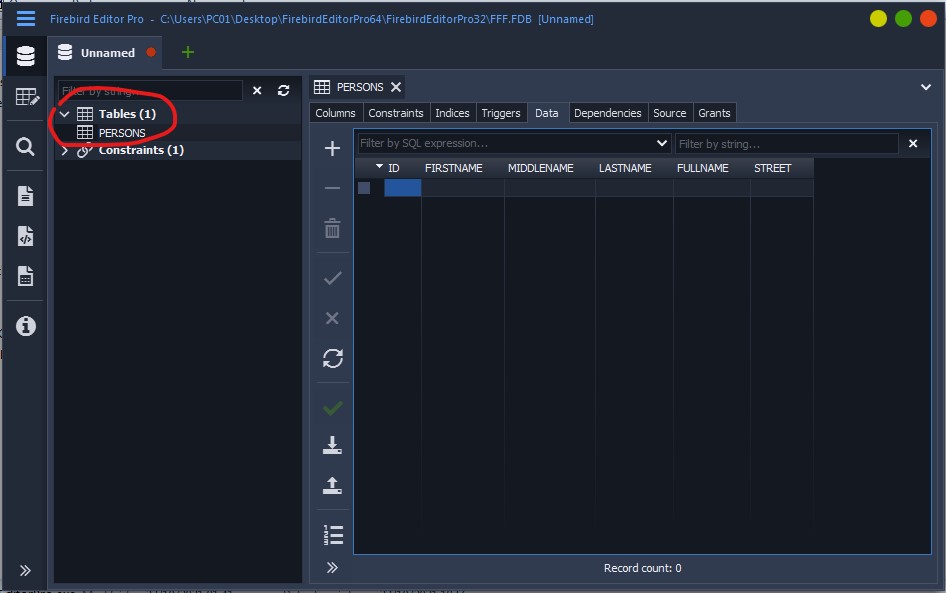Add a new connection with green plus
The image size is (946, 593).
point(188,52)
